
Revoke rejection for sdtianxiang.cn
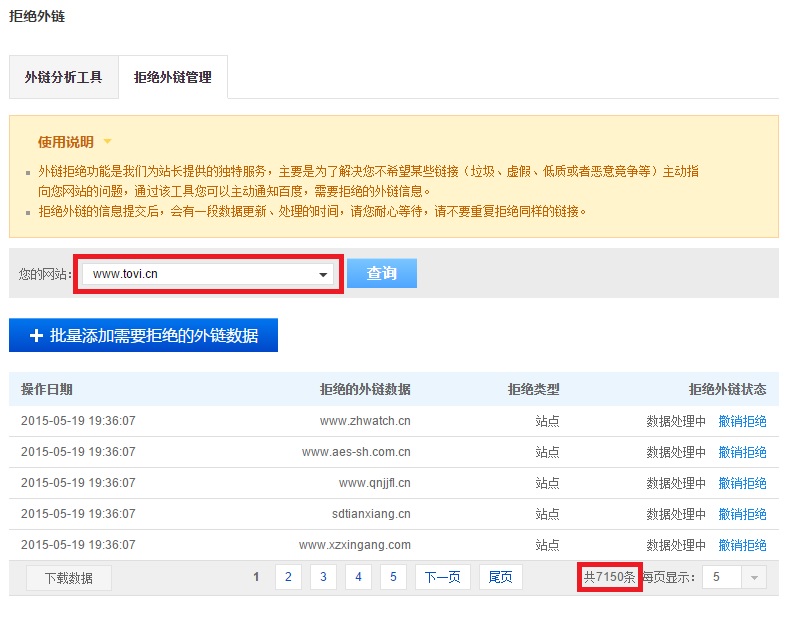pos(742,514)
